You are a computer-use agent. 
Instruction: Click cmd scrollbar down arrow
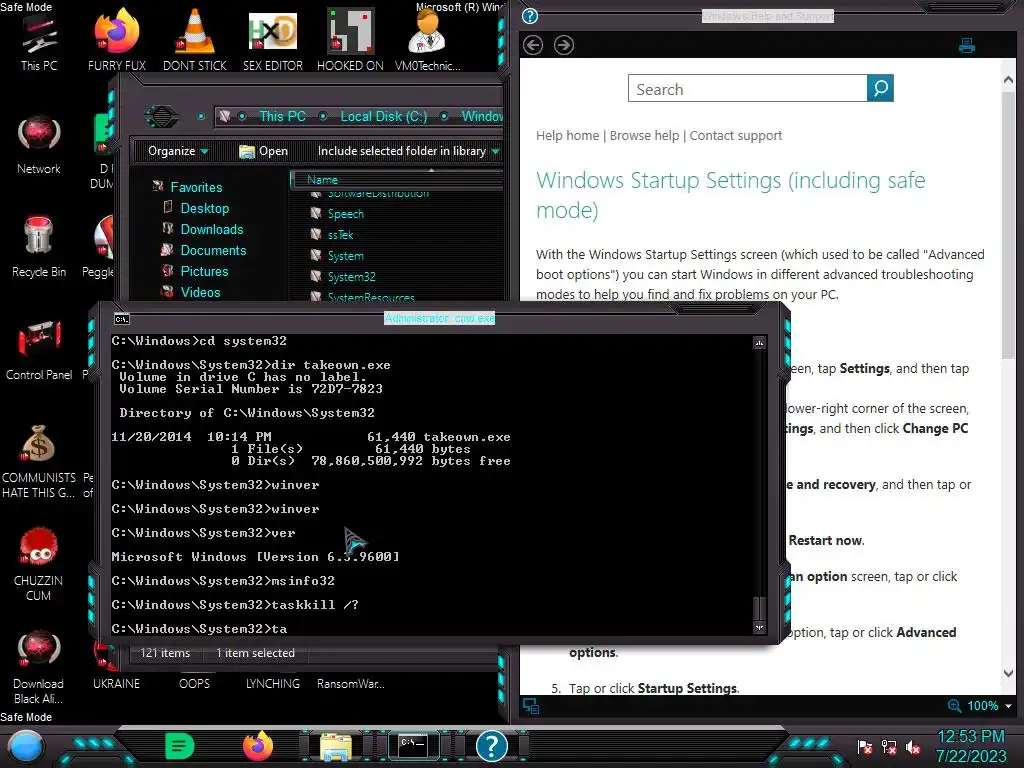point(759,627)
